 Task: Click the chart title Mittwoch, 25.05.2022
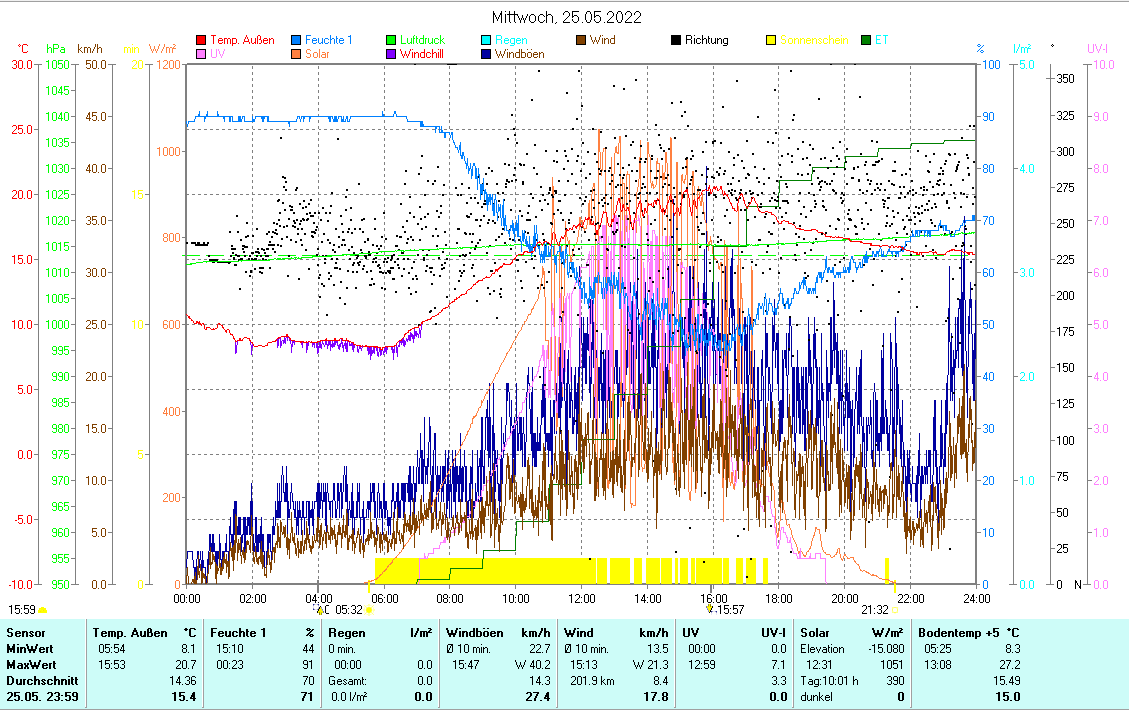tap(567, 17)
